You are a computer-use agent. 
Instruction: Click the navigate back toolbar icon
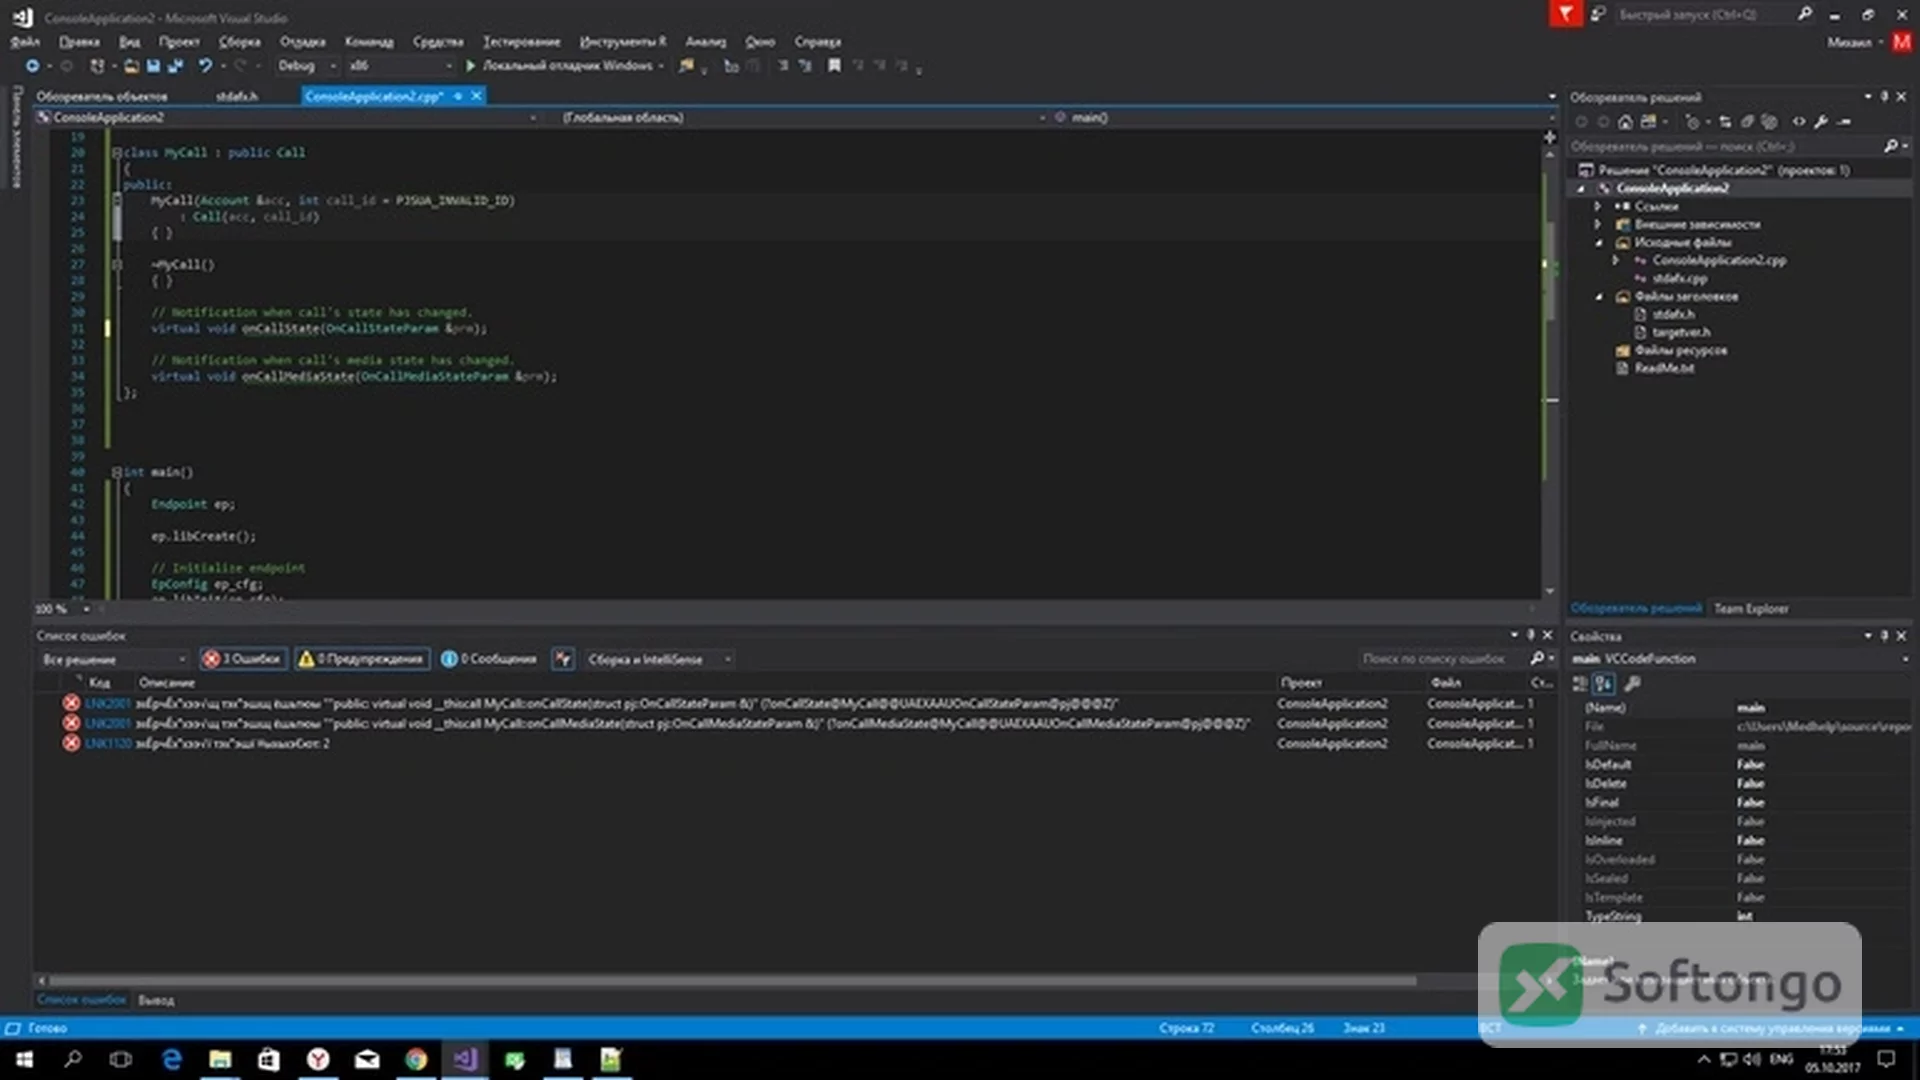[x=32, y=66]
